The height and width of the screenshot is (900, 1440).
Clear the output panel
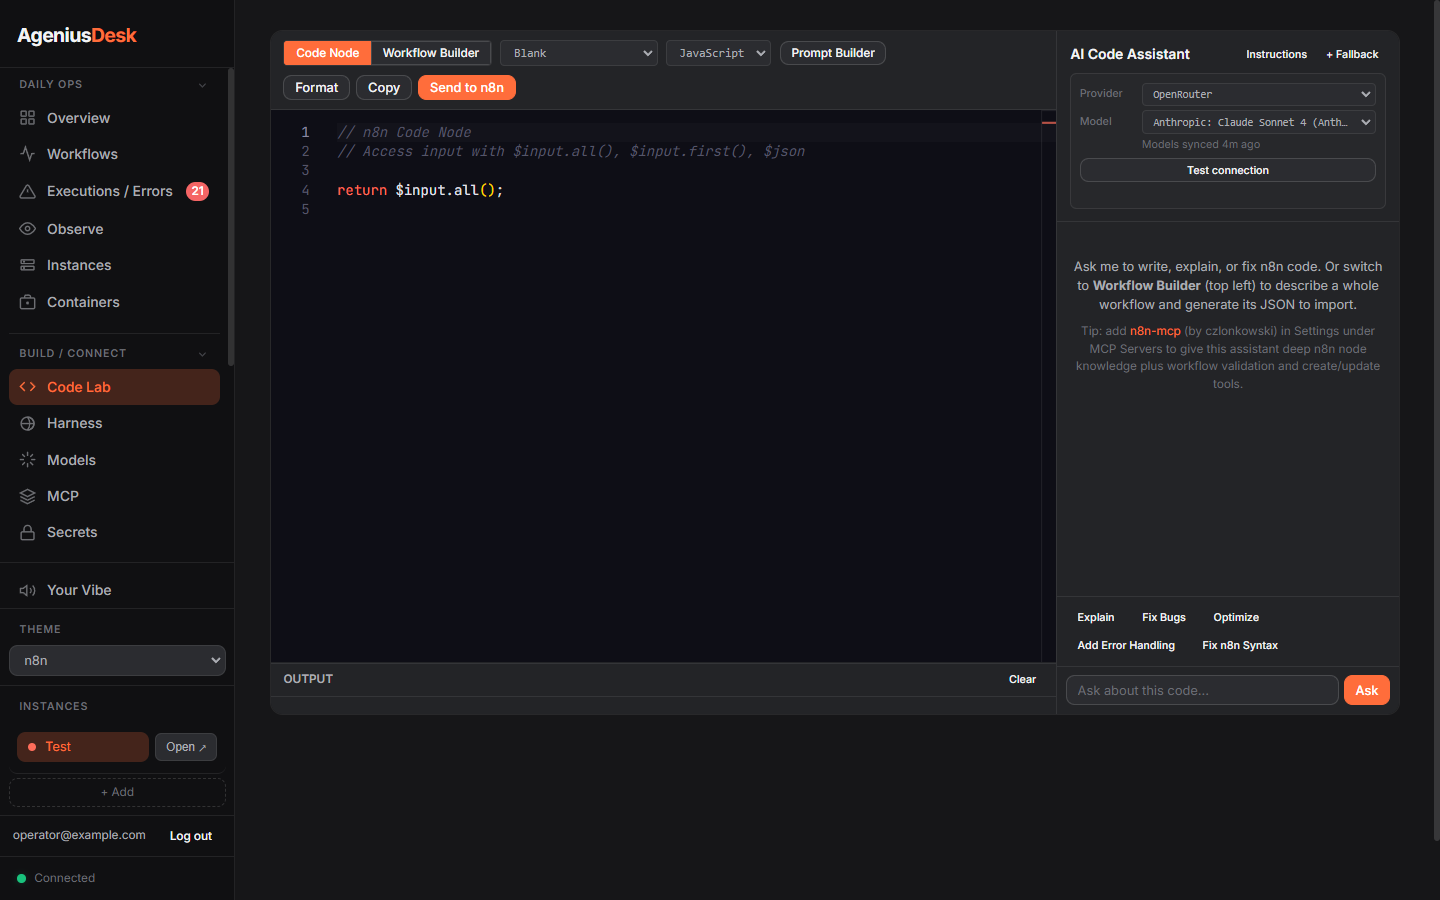pos(1022,679)
